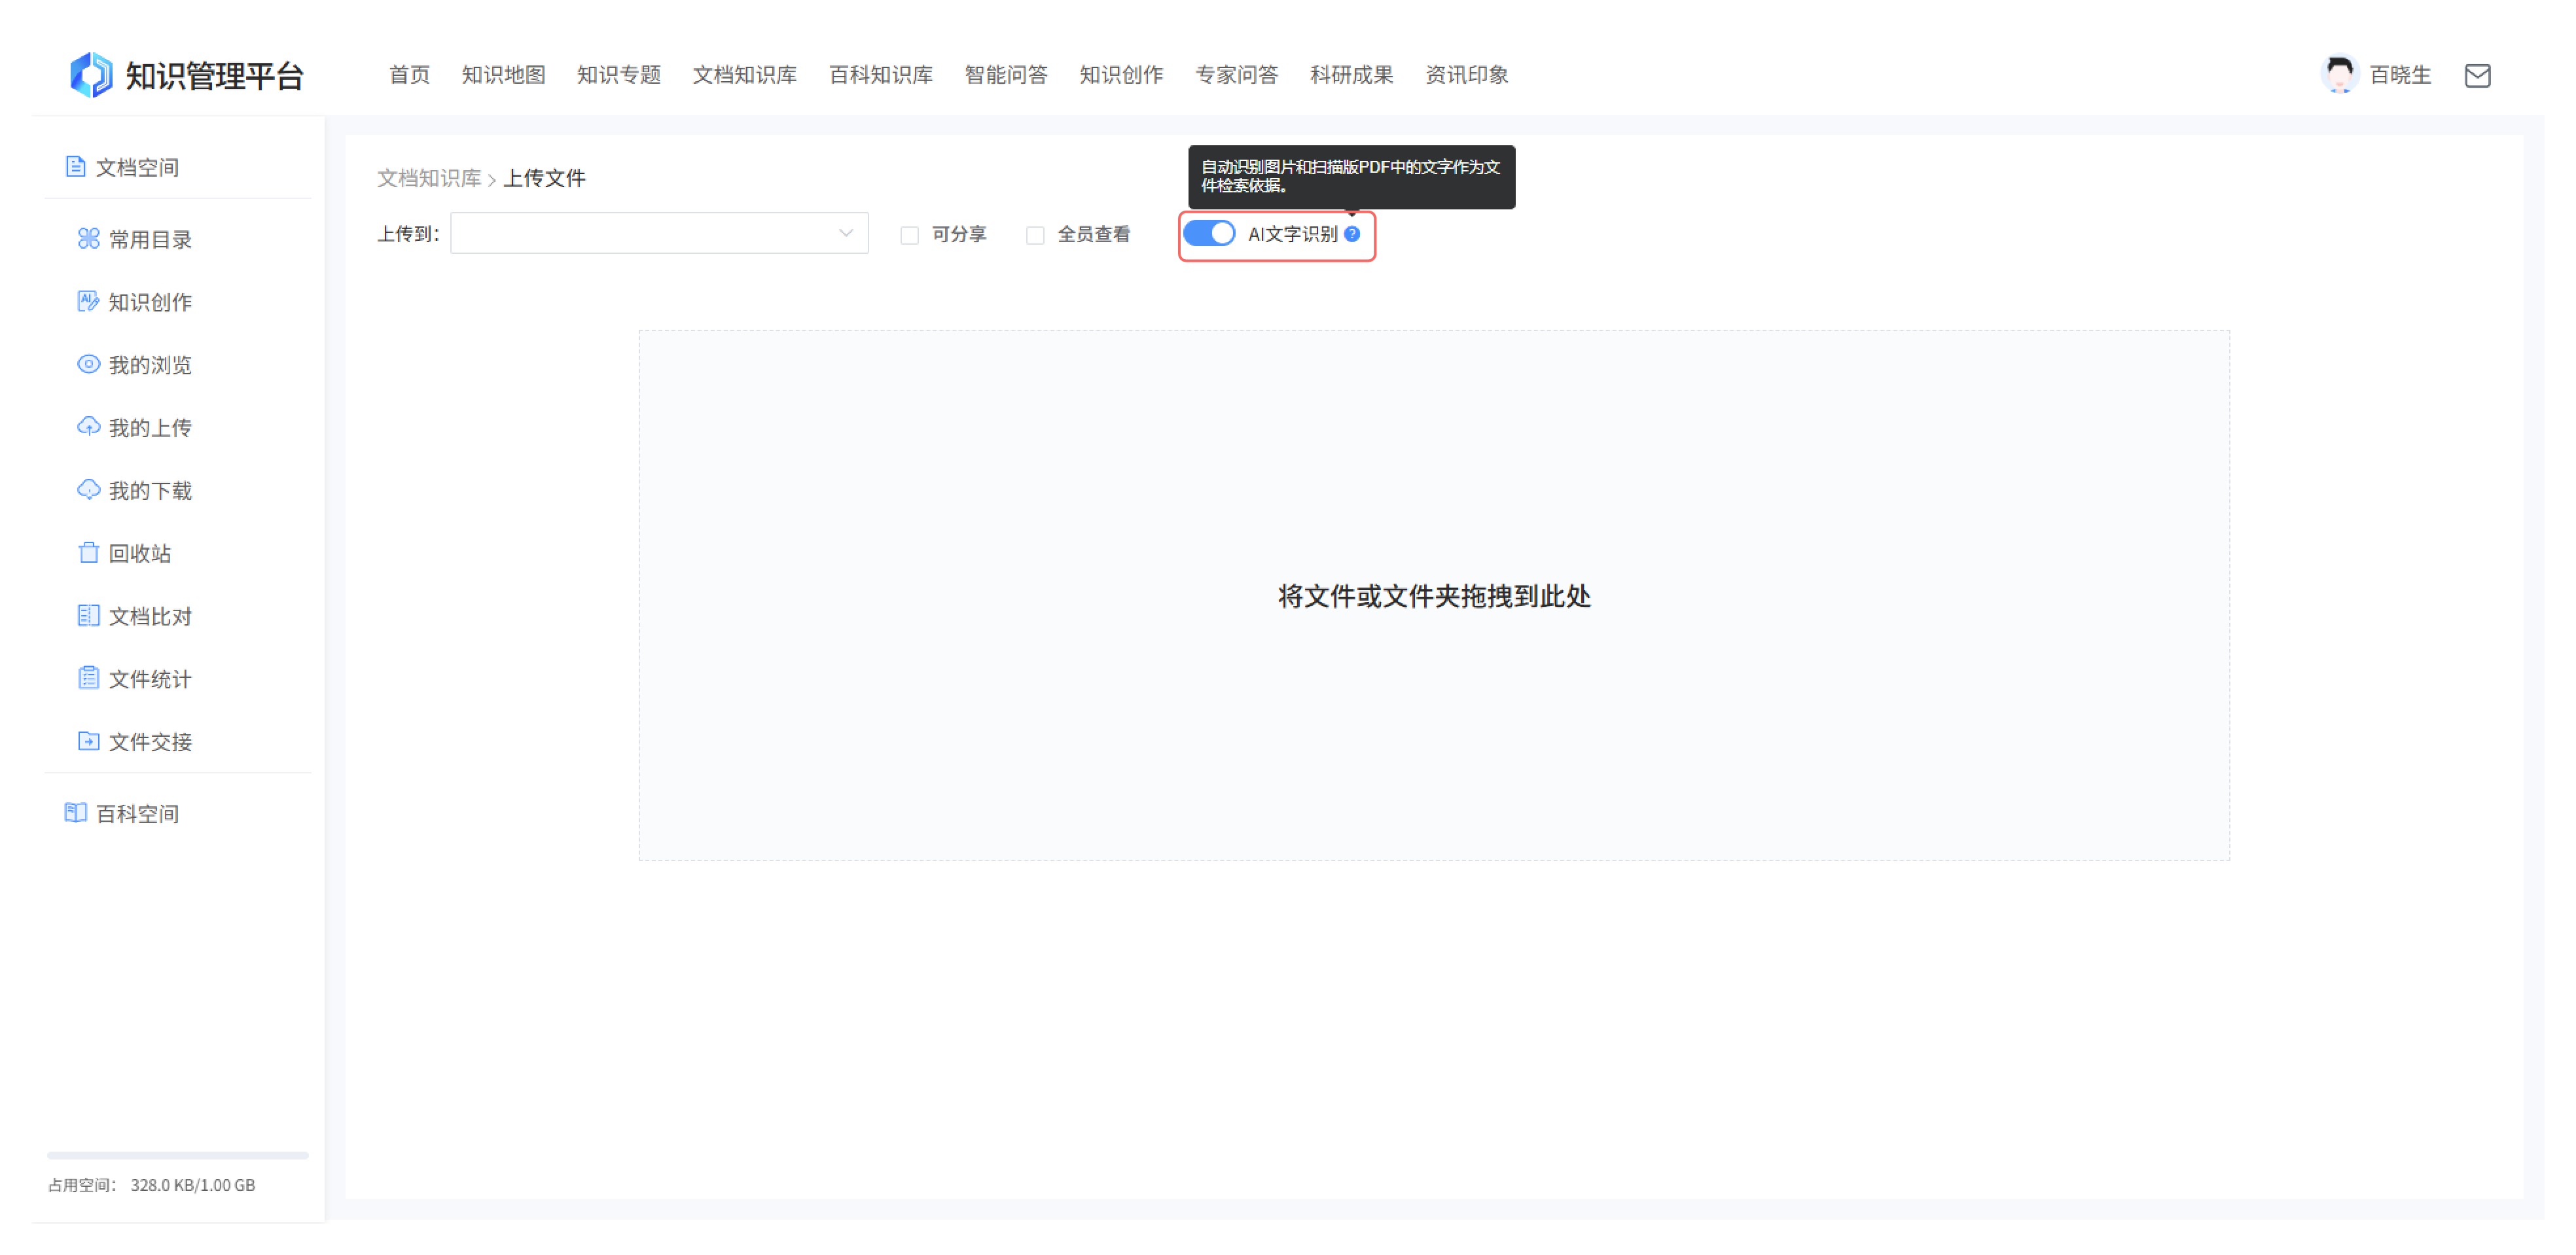Screen dimensions: 2576x1255
Task: Click the 文档比对 compare icon
Action: 88,615
